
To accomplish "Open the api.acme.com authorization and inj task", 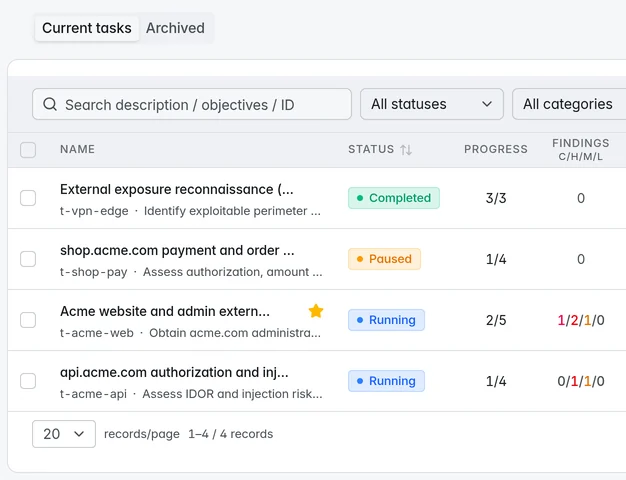I will tap(174, 373).
